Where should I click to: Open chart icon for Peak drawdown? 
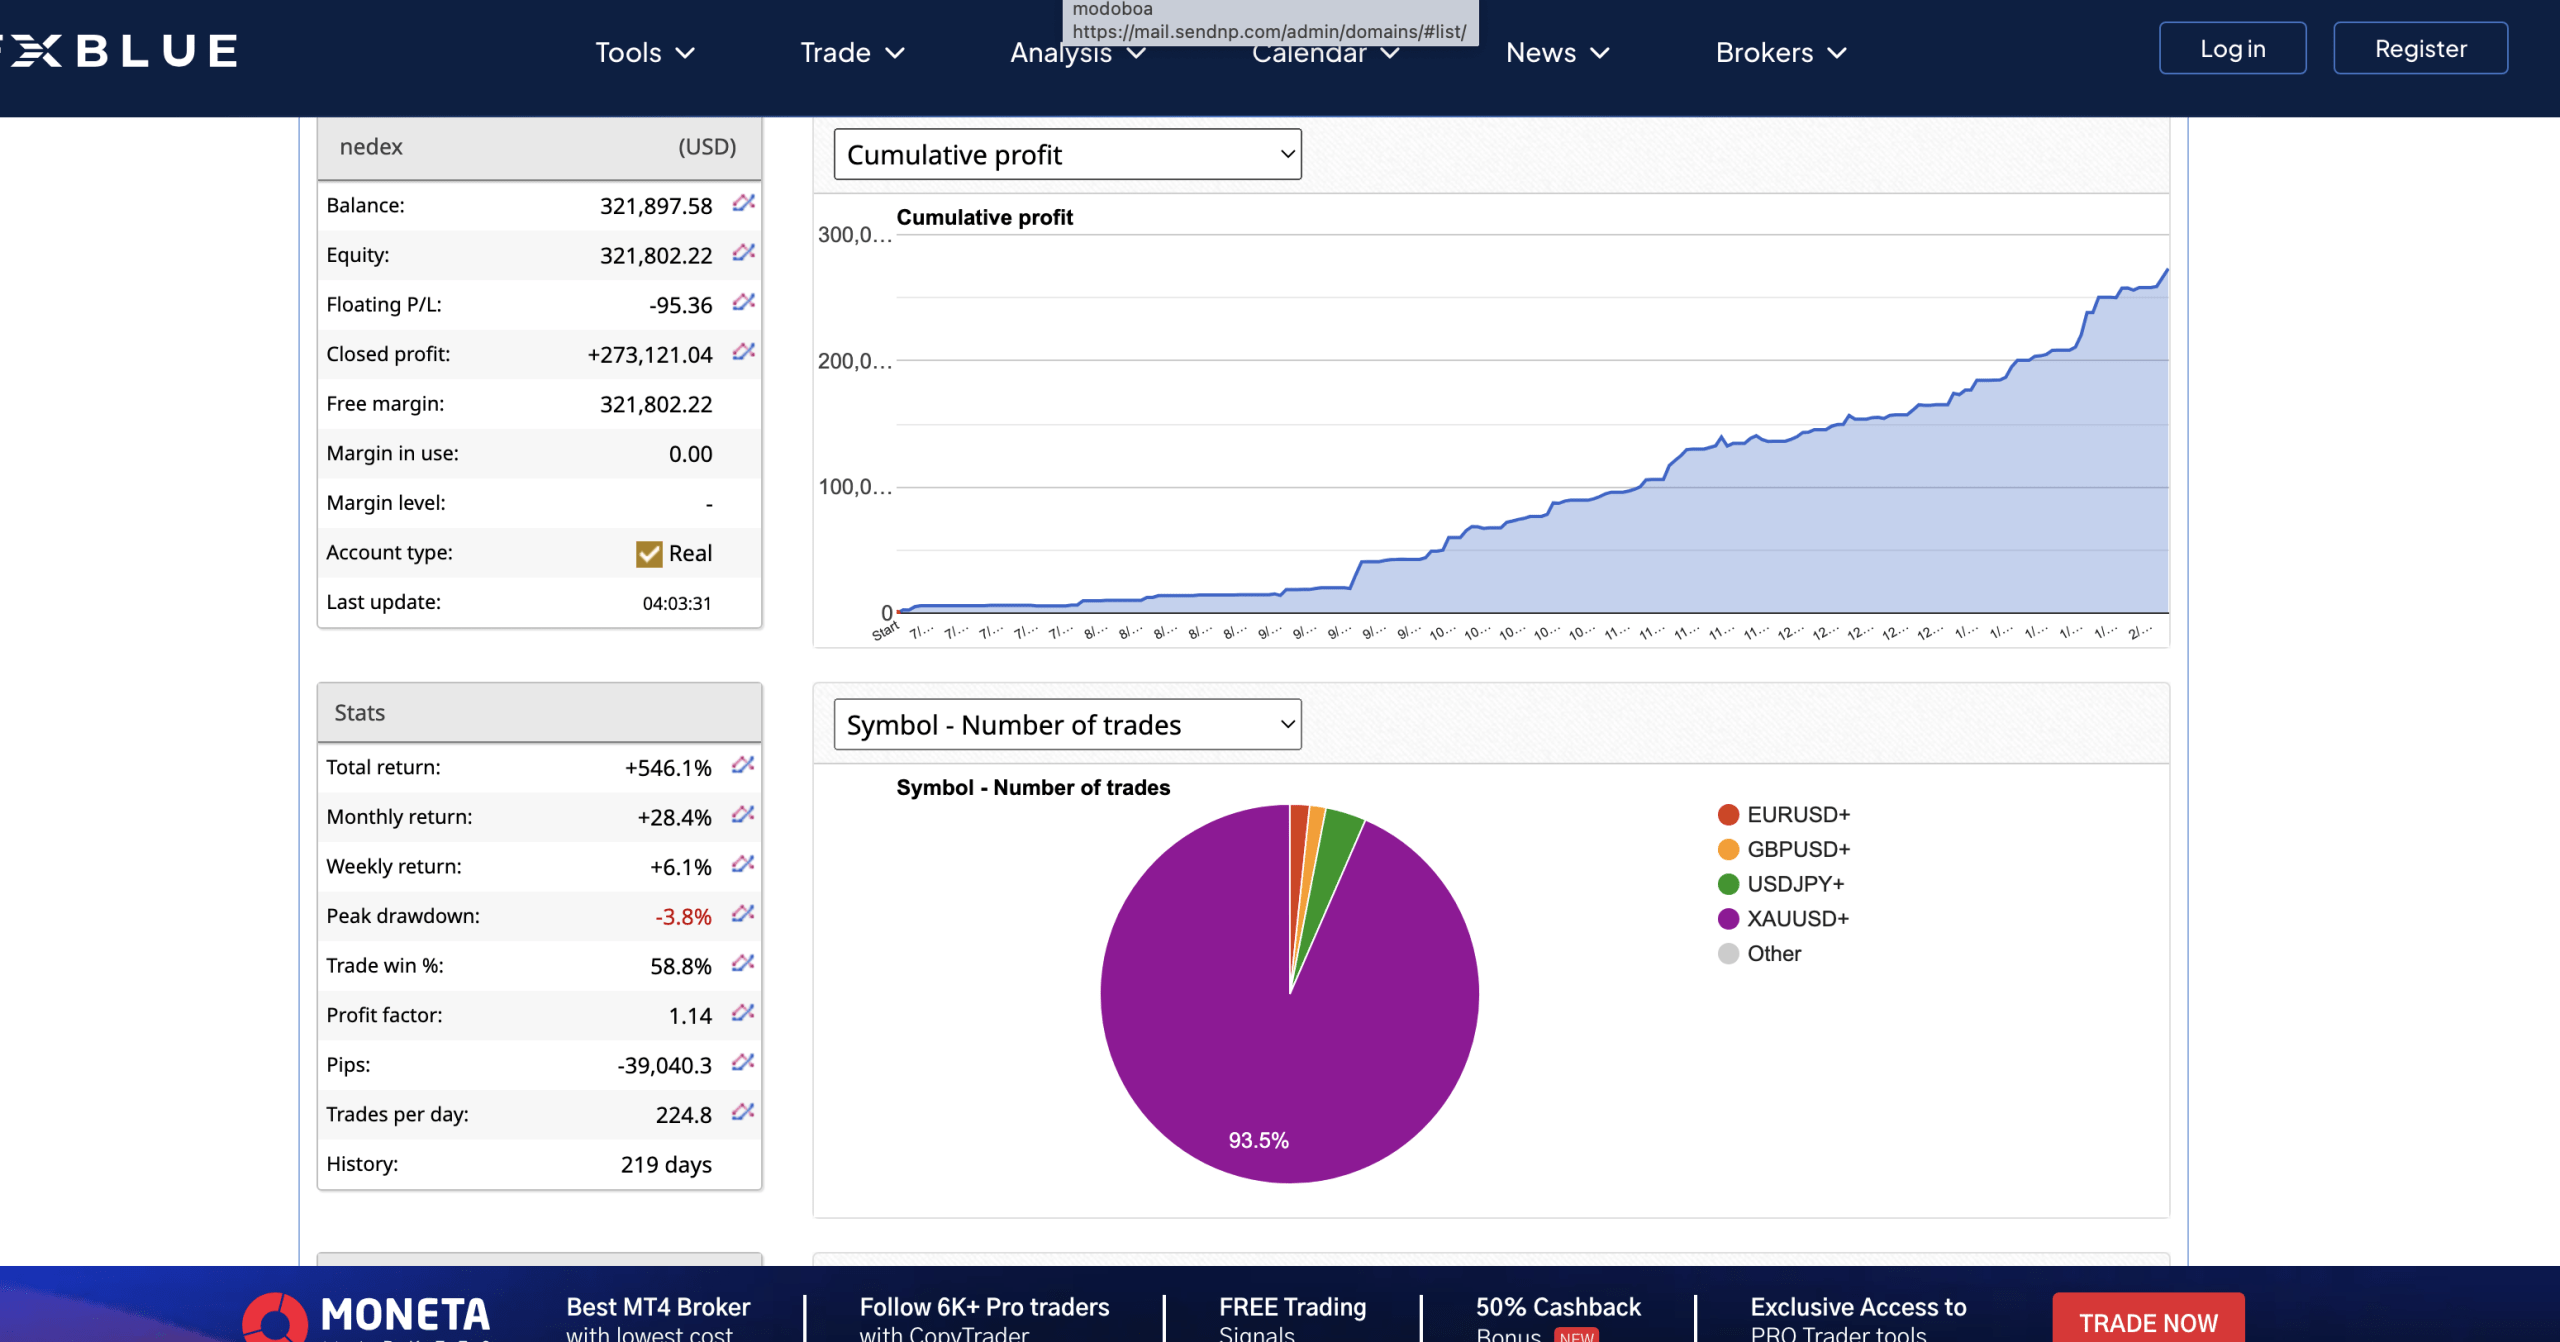tap(742, 914)
